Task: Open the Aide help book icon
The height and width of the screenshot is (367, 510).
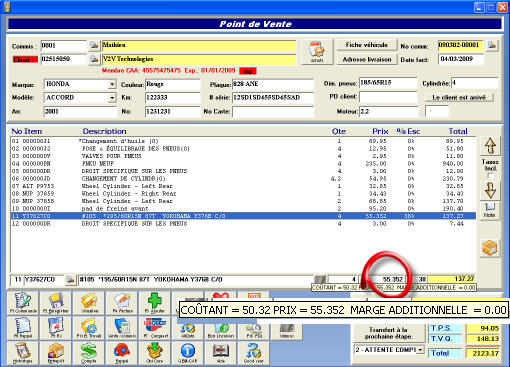Action: point(221,353)
